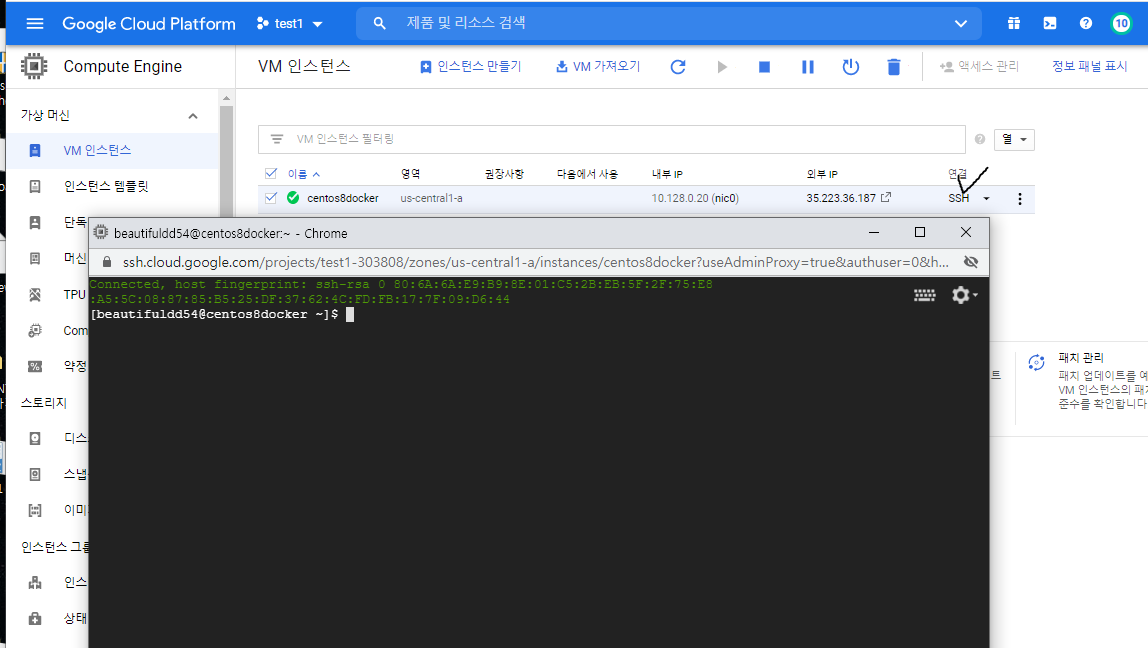Viewport: 1148px width, 648px height.
Task: Click the 약정 committed use percent icon
Action: coord(34,366)
